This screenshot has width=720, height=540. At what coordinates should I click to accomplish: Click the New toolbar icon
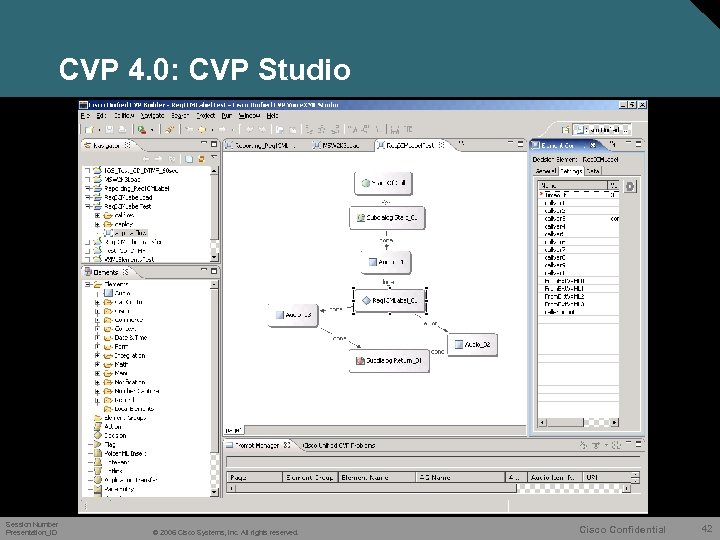89,130
